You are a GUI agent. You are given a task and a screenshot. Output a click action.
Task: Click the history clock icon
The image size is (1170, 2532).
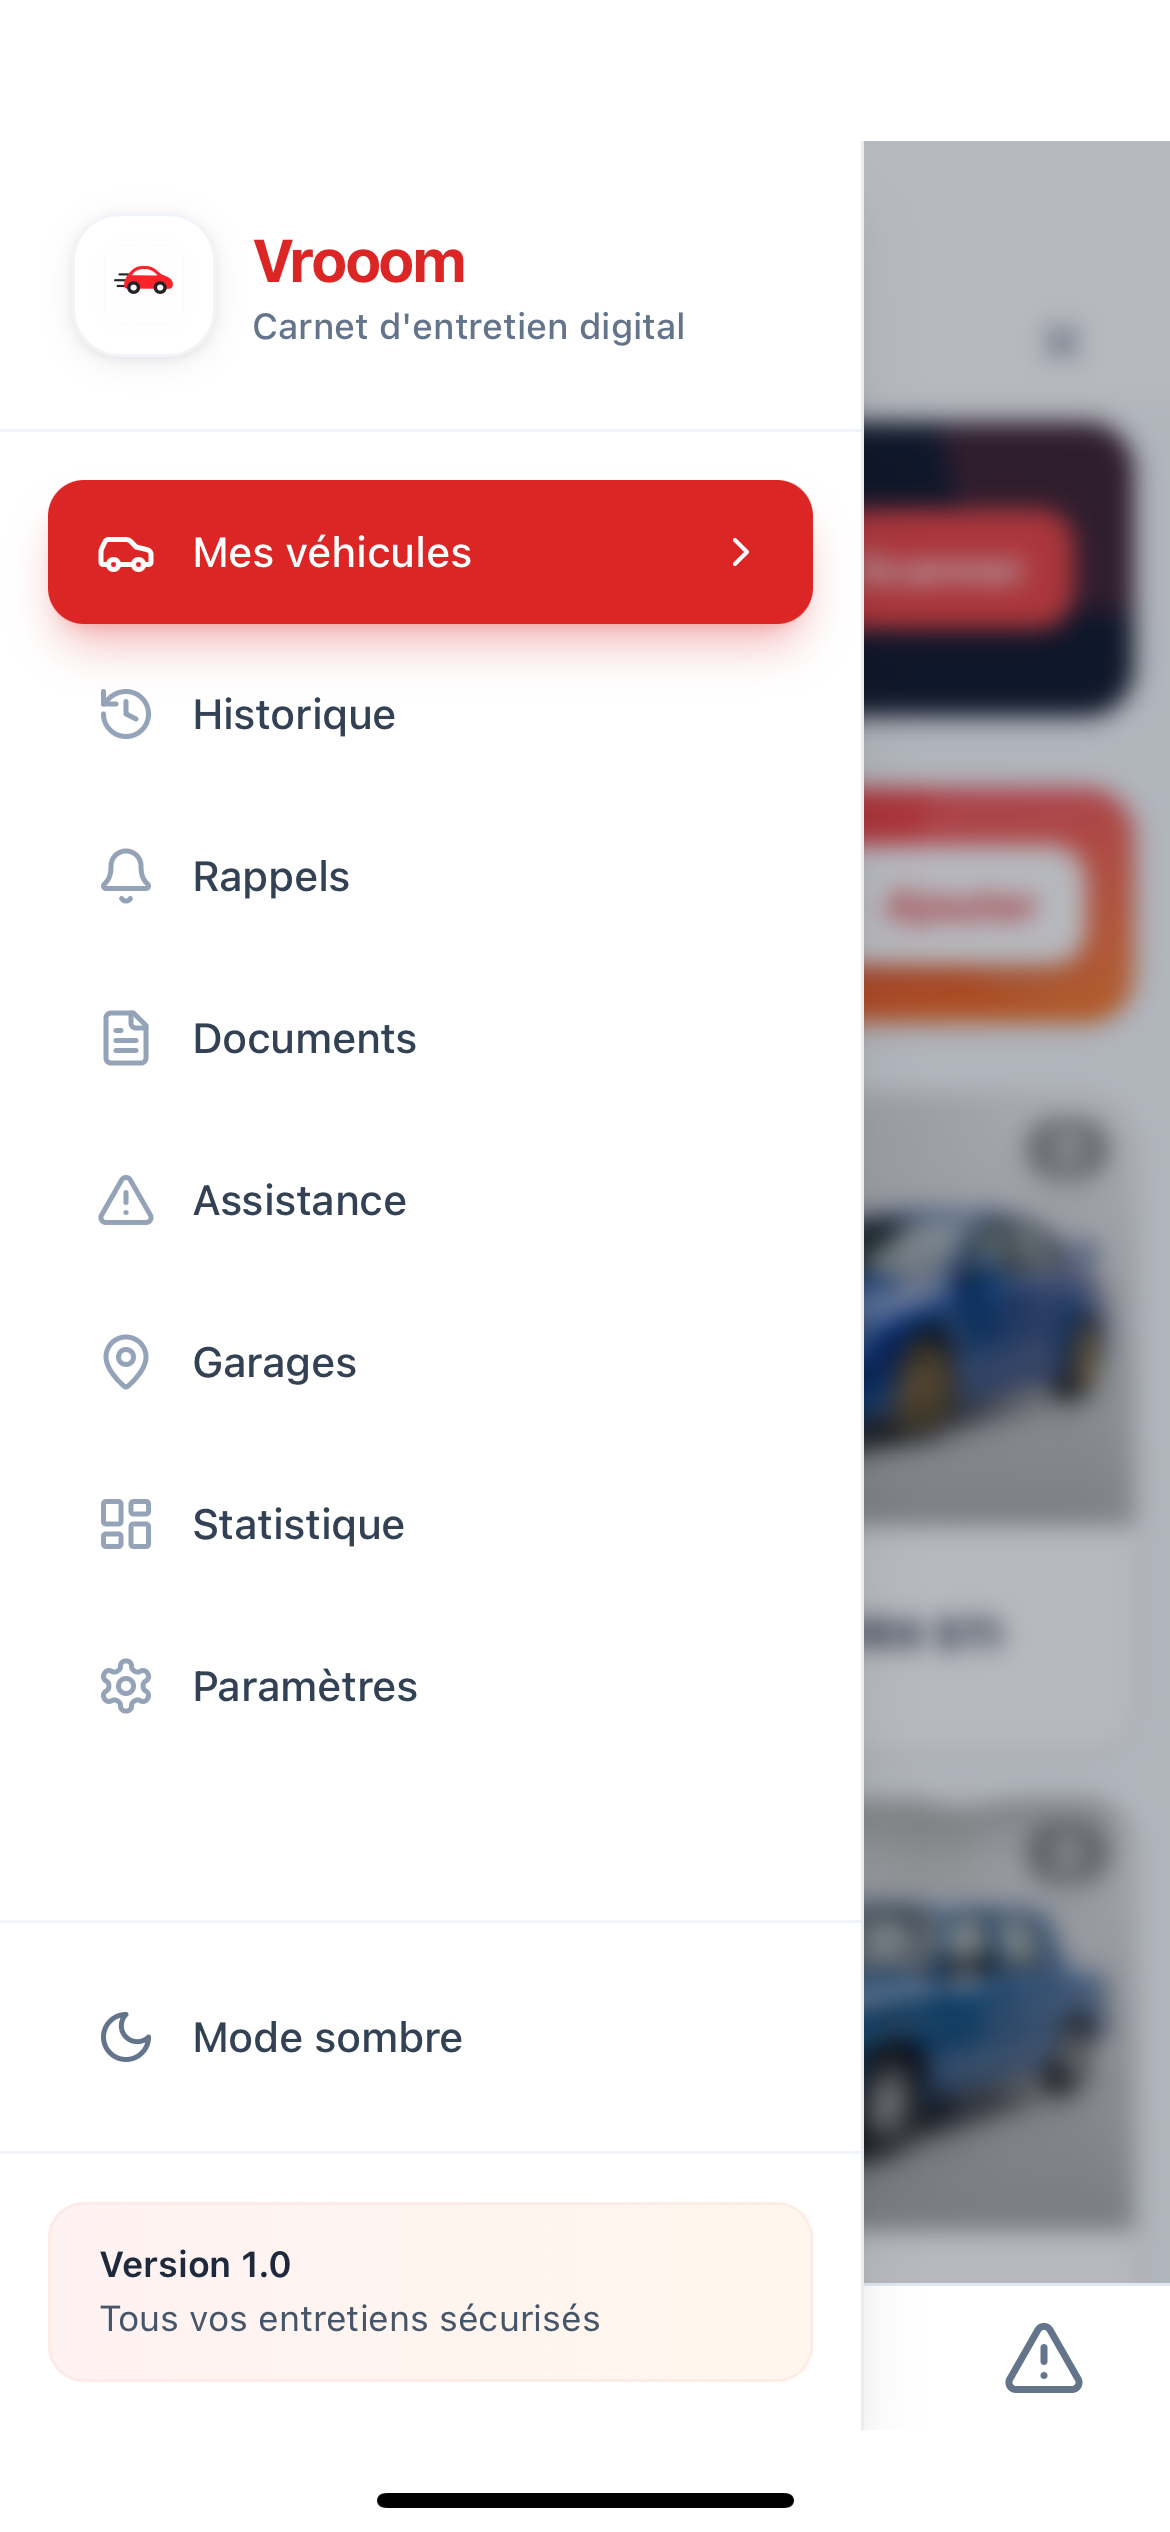[x=126, y=714]
